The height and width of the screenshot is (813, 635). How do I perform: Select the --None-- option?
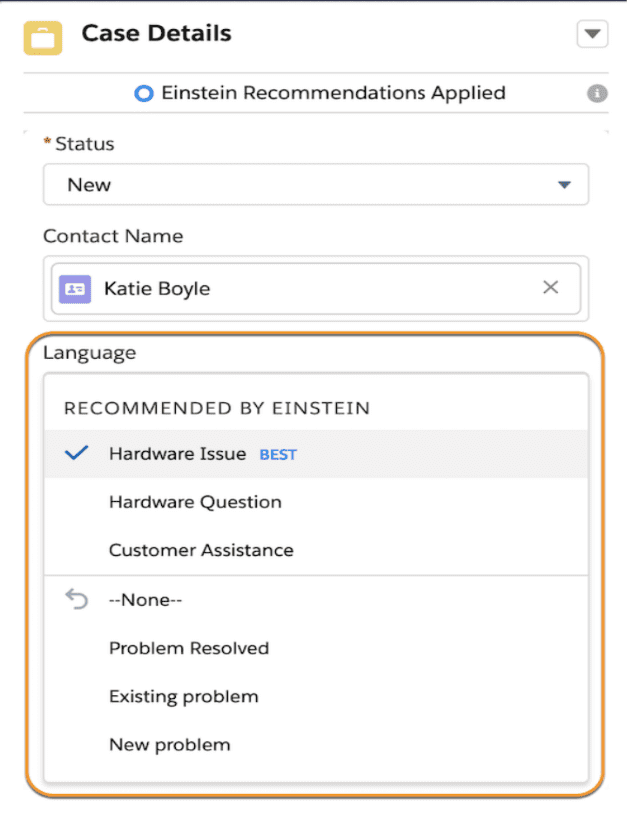coord(146,600)
